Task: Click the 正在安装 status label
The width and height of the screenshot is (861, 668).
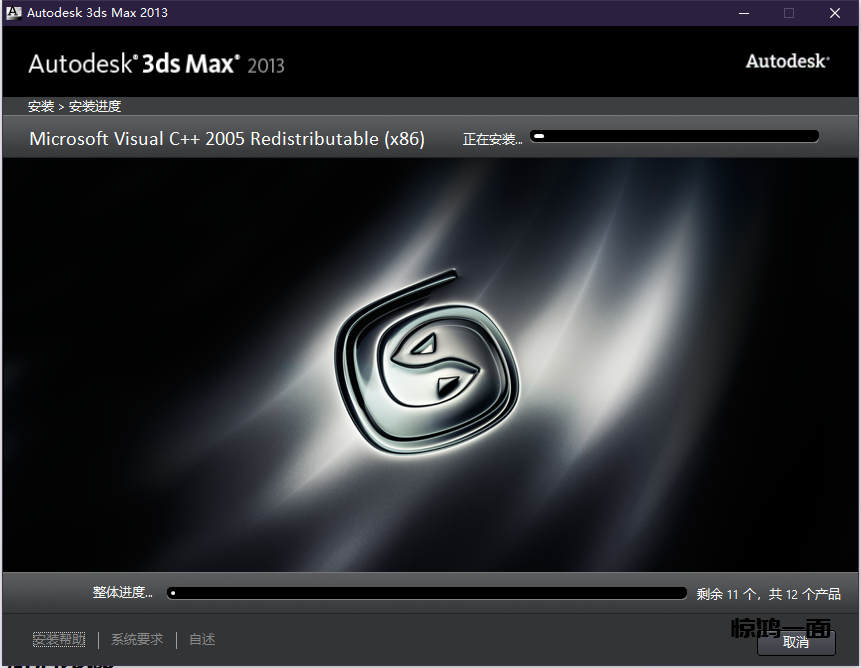Action: click(492, 140)
